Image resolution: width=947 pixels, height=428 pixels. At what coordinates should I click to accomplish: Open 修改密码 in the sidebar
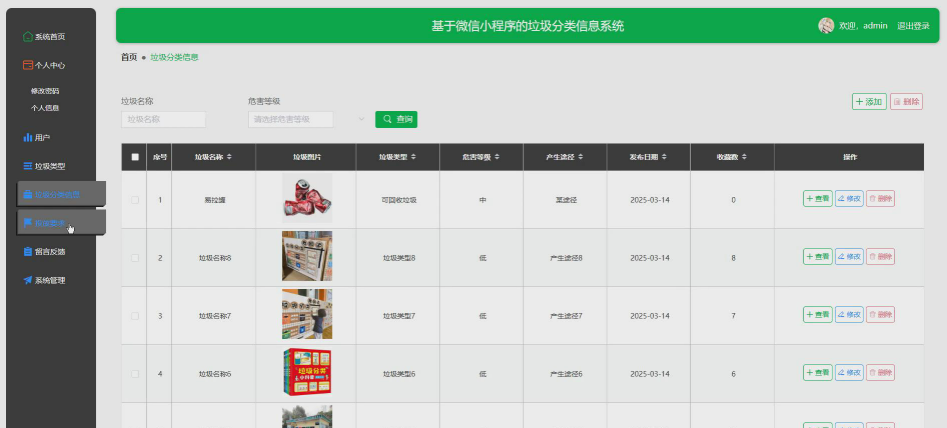click(45, 91)
